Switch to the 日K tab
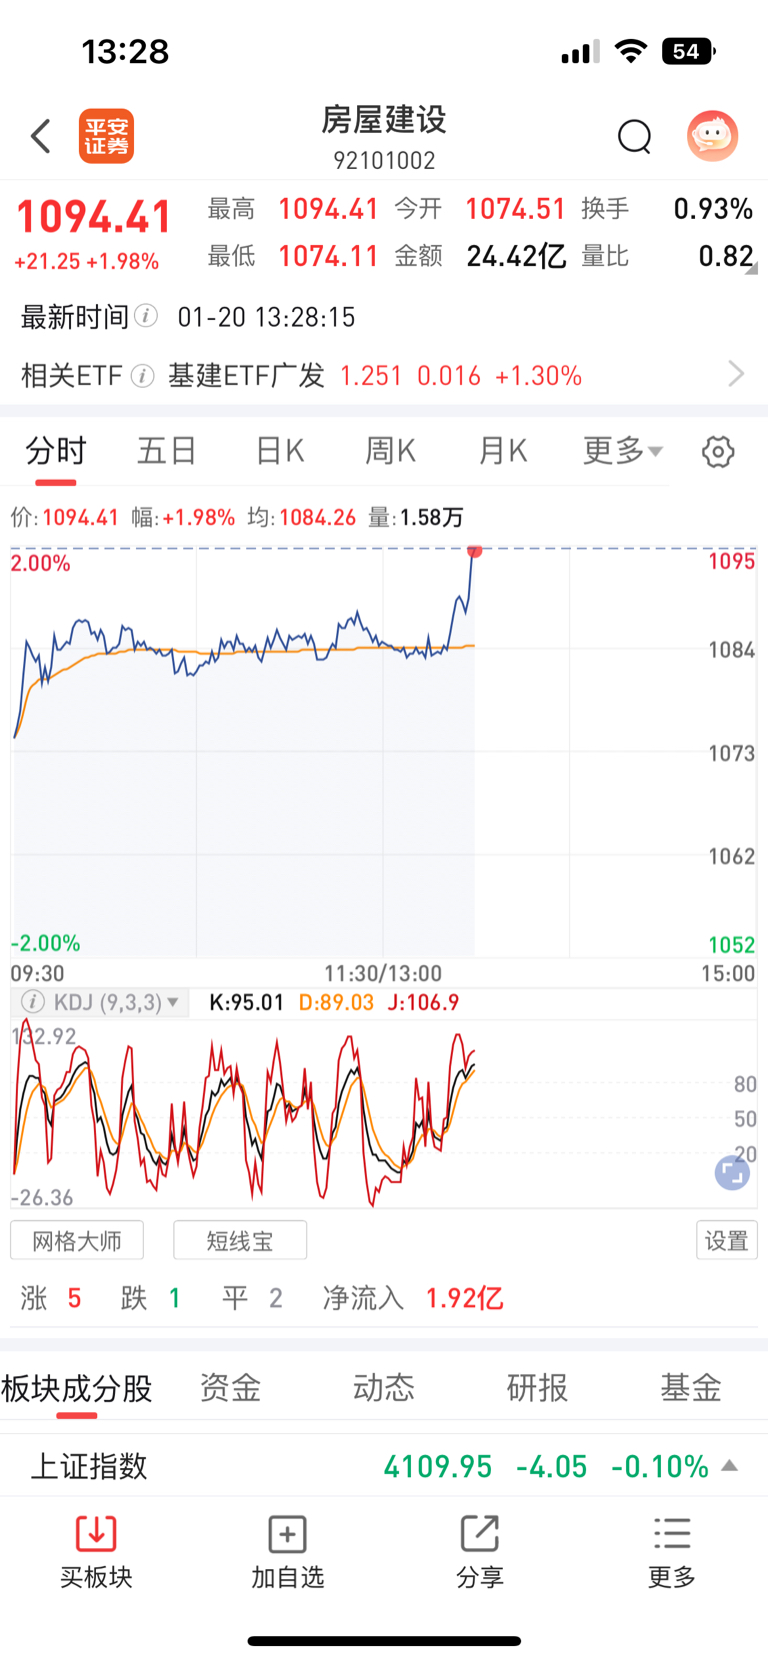768x1663 pixels. pyautogui.click(x=280, y=451)
